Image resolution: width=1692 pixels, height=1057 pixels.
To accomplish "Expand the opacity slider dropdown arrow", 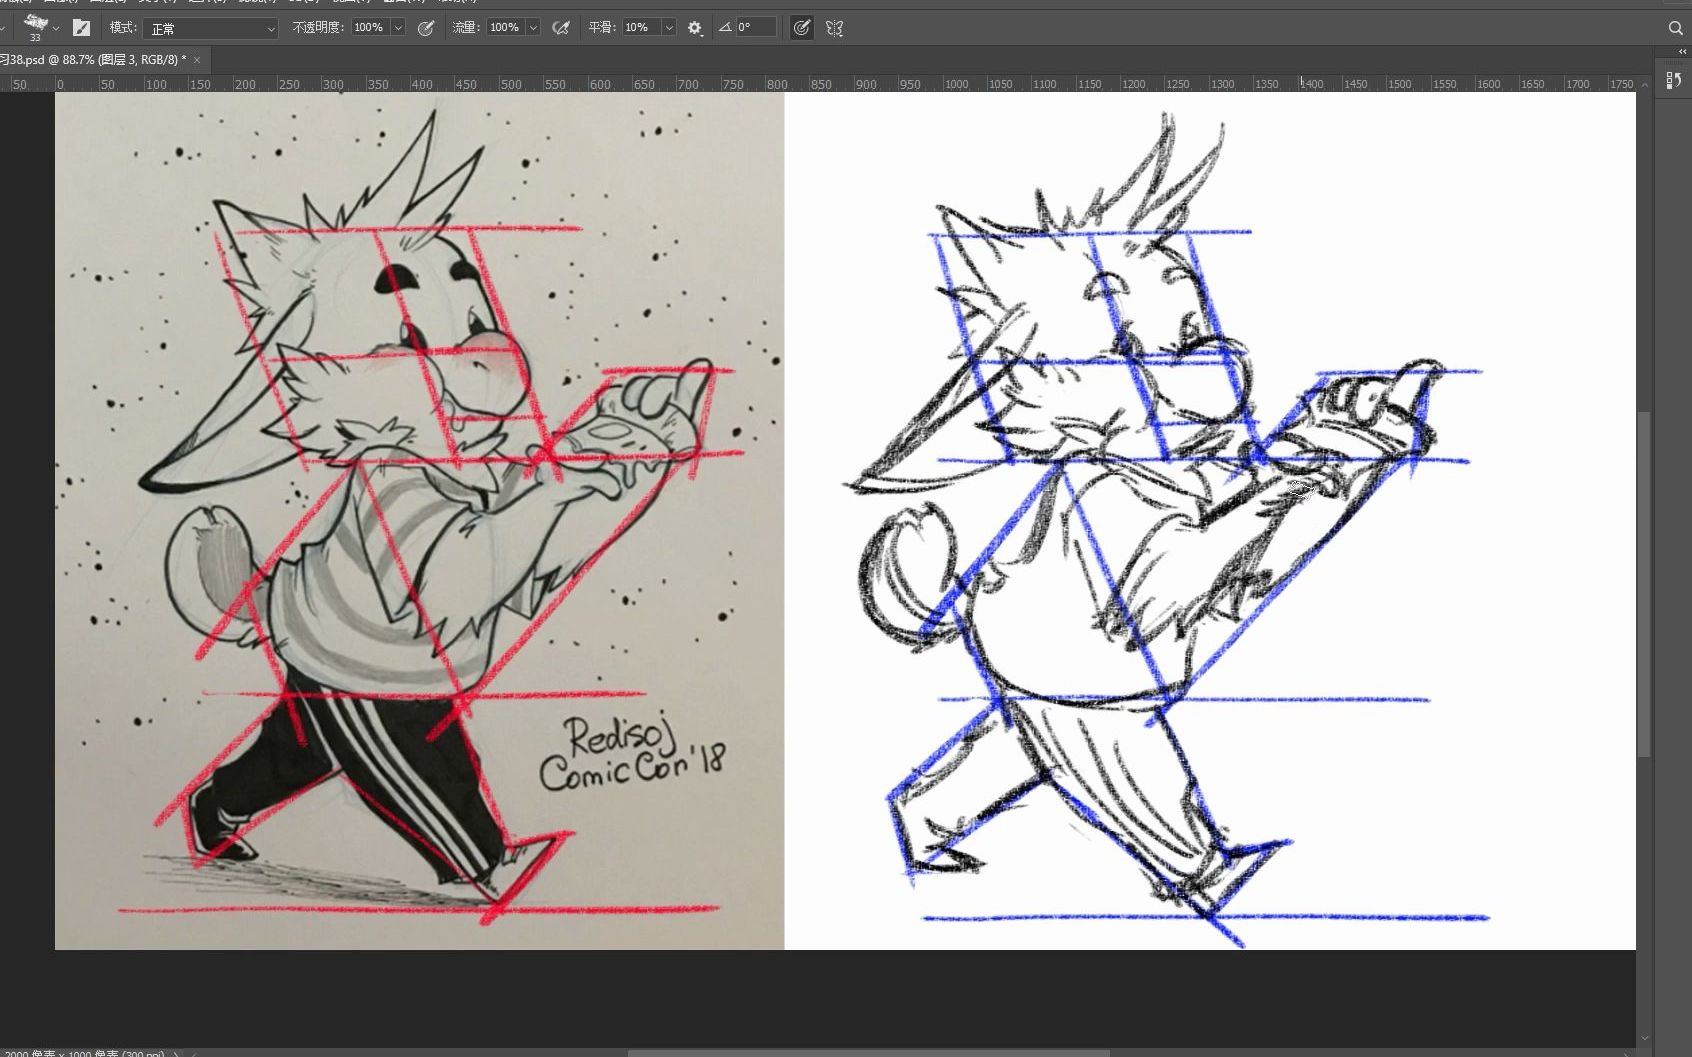I will pyautogui.click(x=398, y=28).
